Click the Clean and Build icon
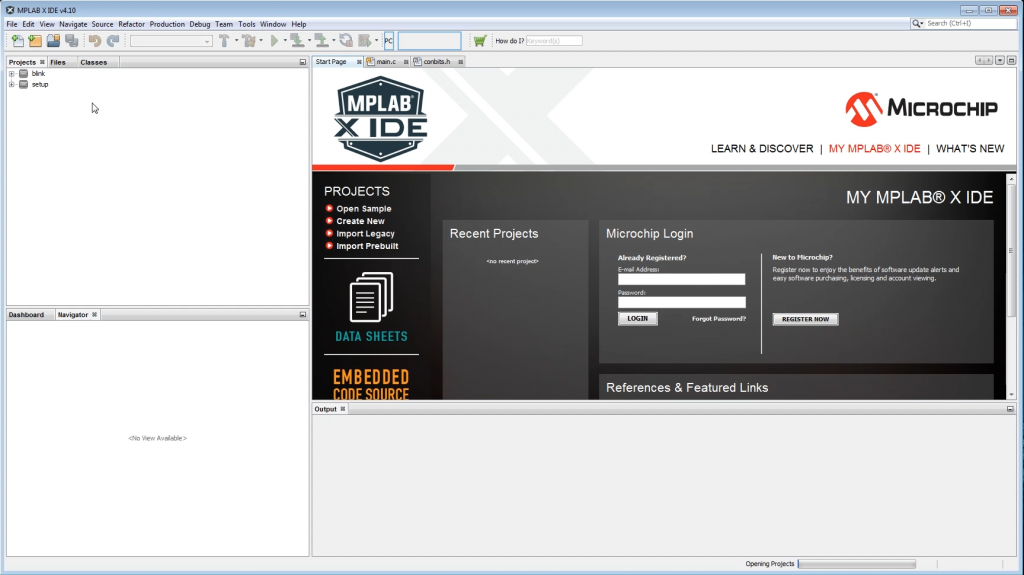 tap(249, 41)
